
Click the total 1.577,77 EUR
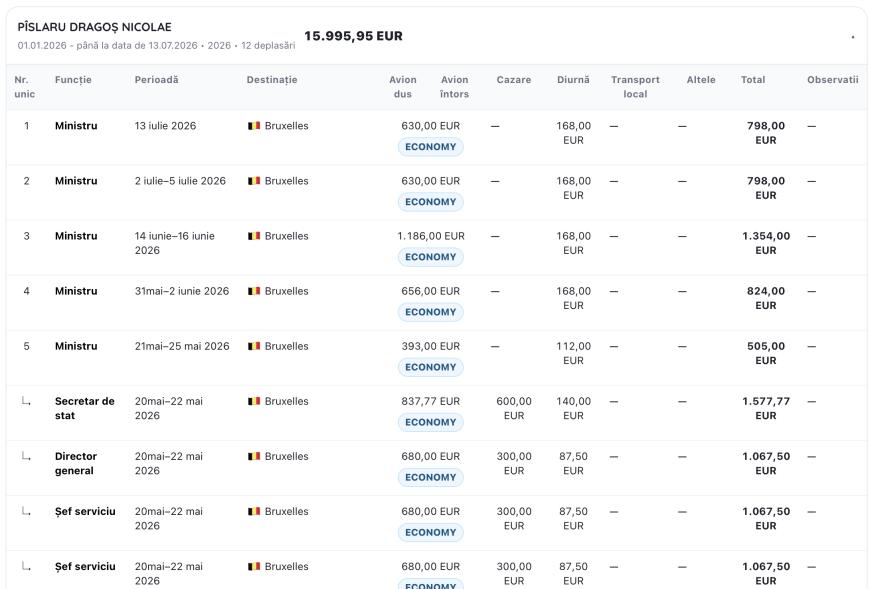766,408
